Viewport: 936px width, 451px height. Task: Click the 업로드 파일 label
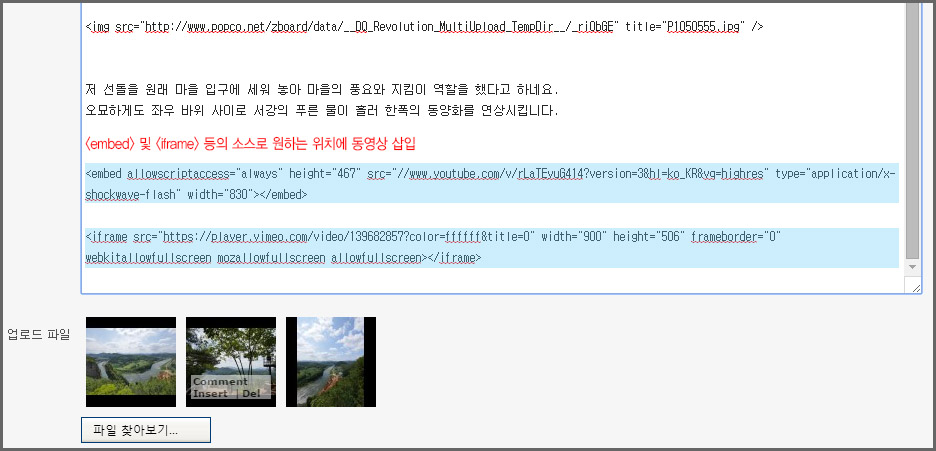click(x=39, y=334)
